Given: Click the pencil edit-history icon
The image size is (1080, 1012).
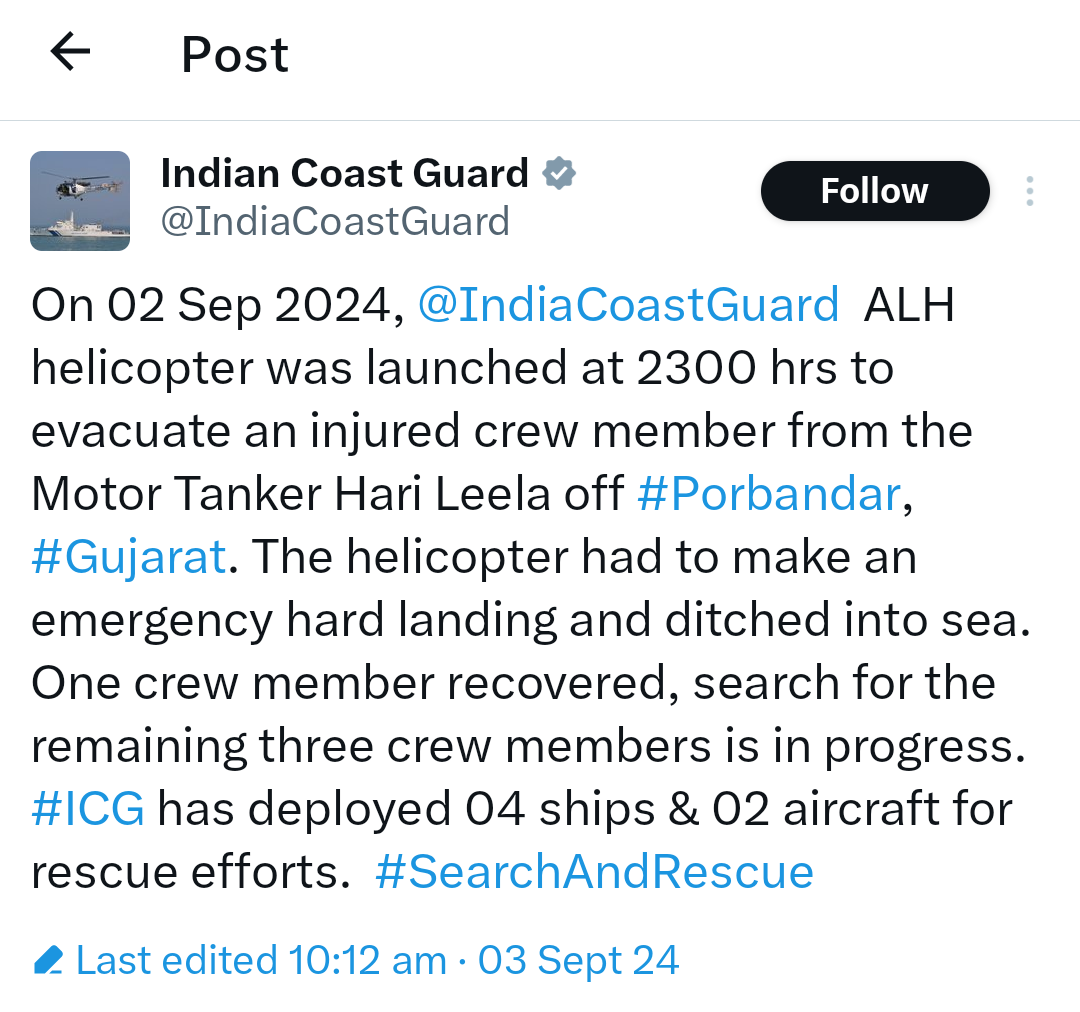Looking at the screenshot, I should (48, 961).
